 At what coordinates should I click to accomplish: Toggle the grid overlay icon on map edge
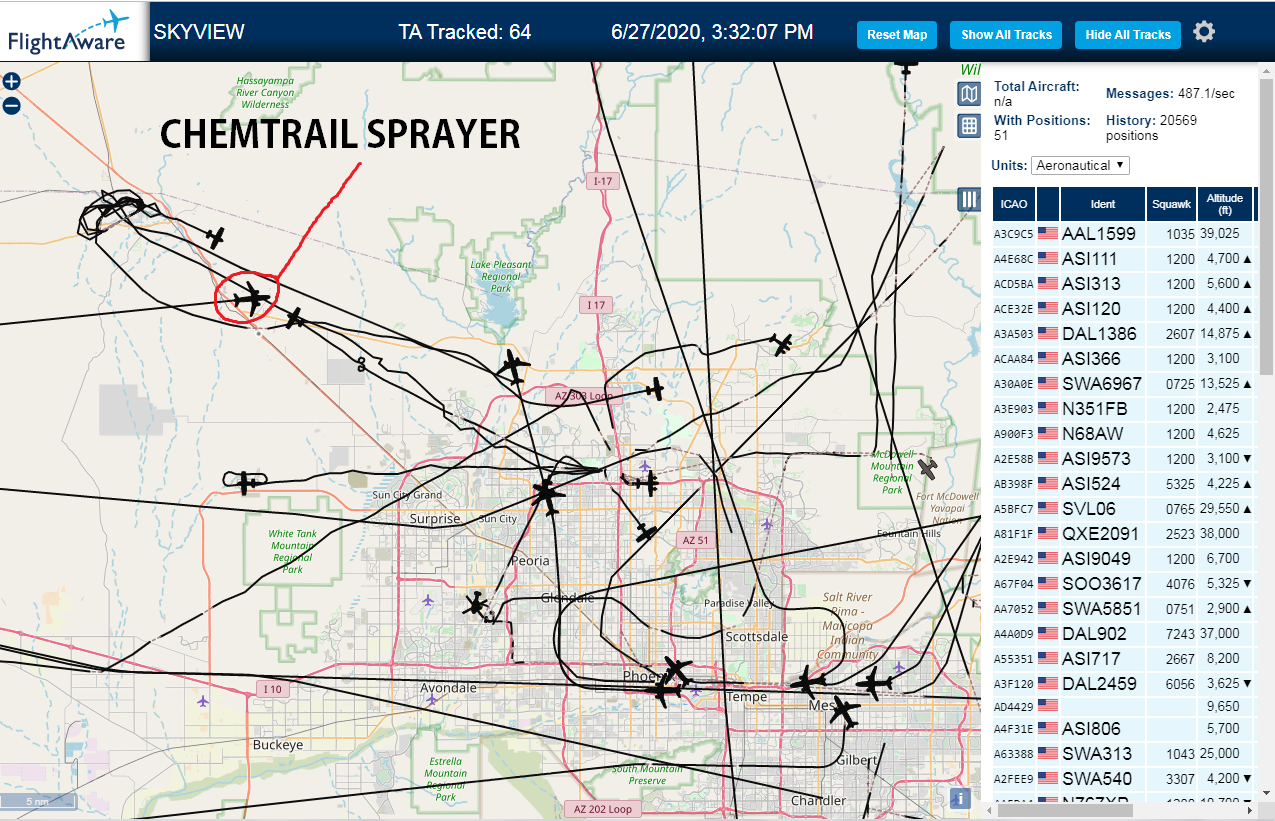click(968, 126)
